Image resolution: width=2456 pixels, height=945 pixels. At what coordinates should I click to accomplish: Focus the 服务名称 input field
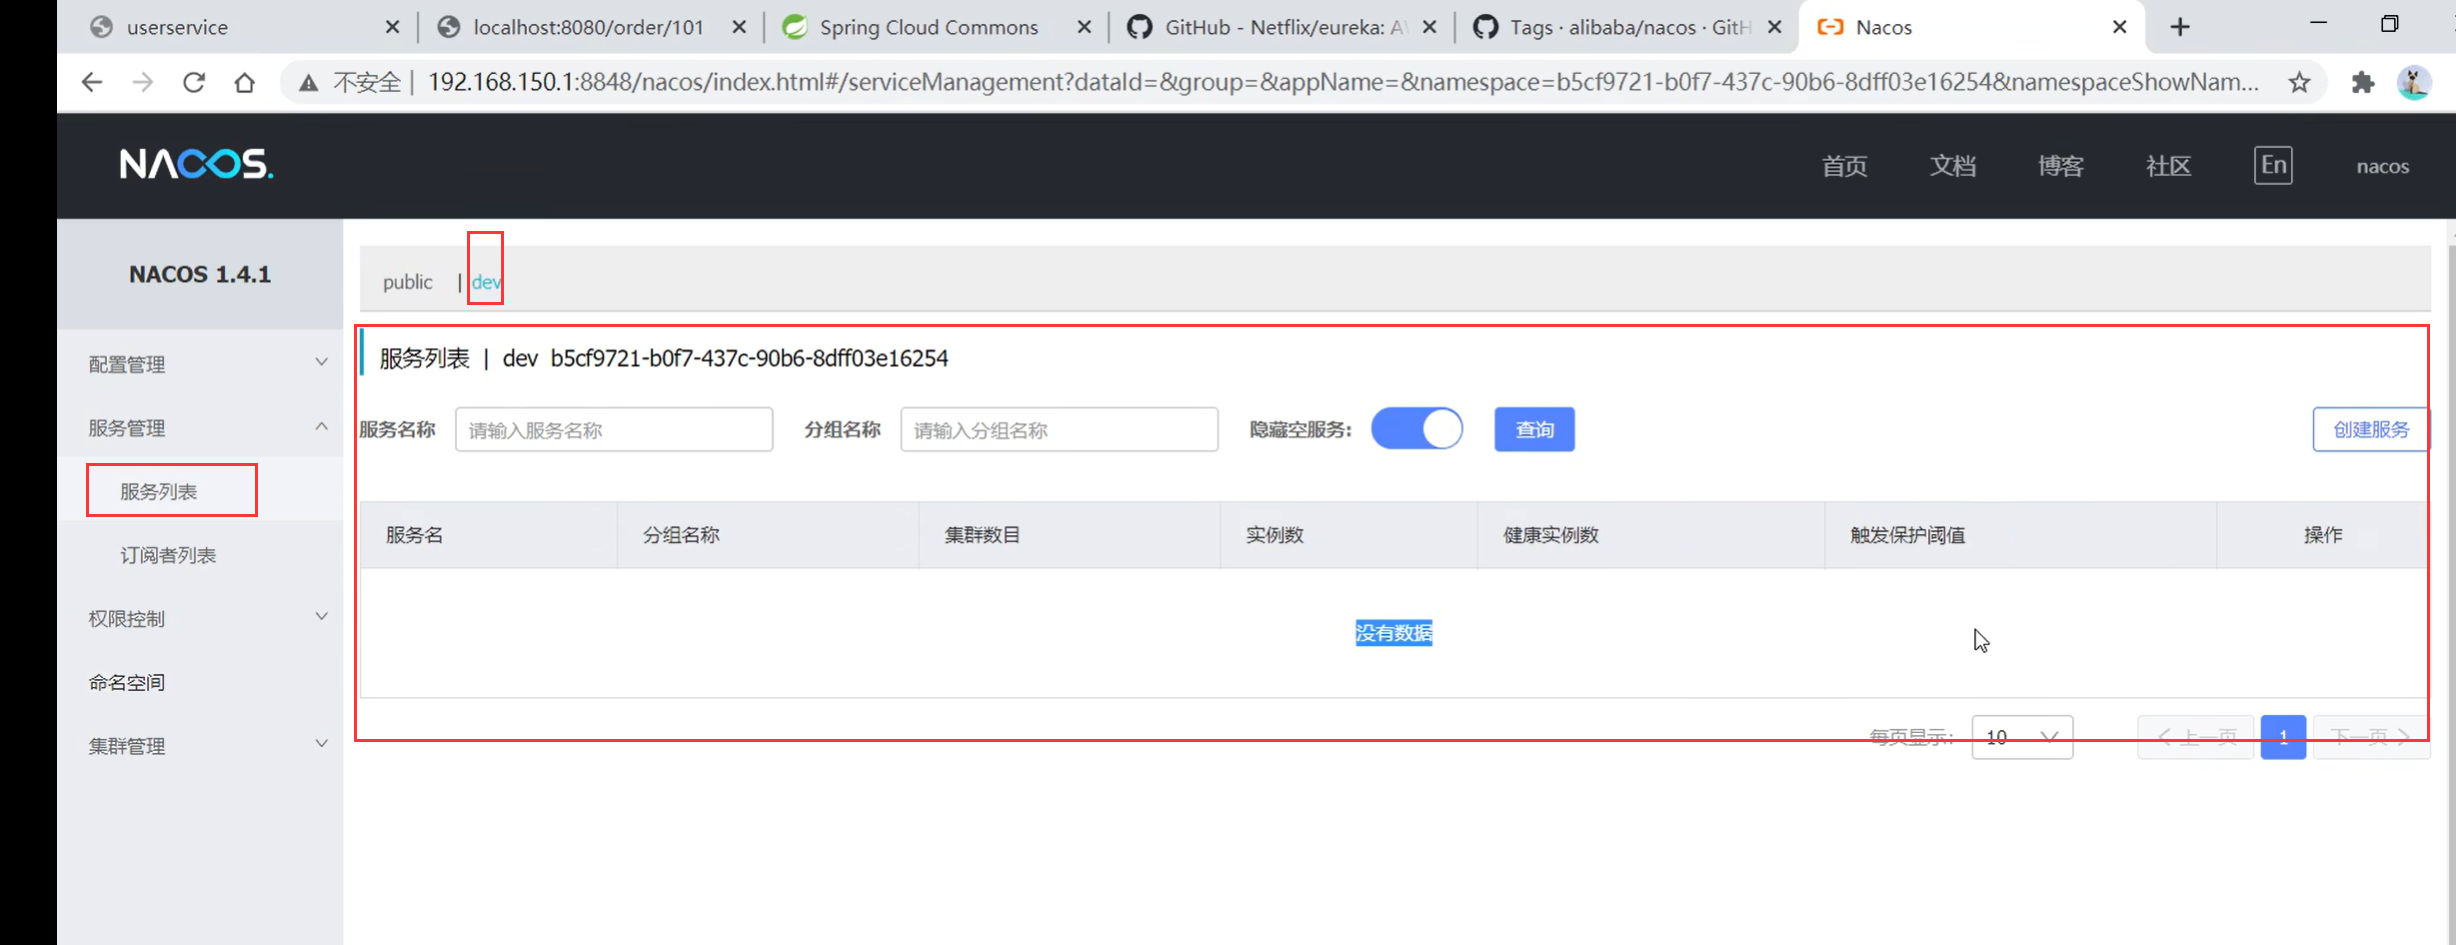pos(614,430)
